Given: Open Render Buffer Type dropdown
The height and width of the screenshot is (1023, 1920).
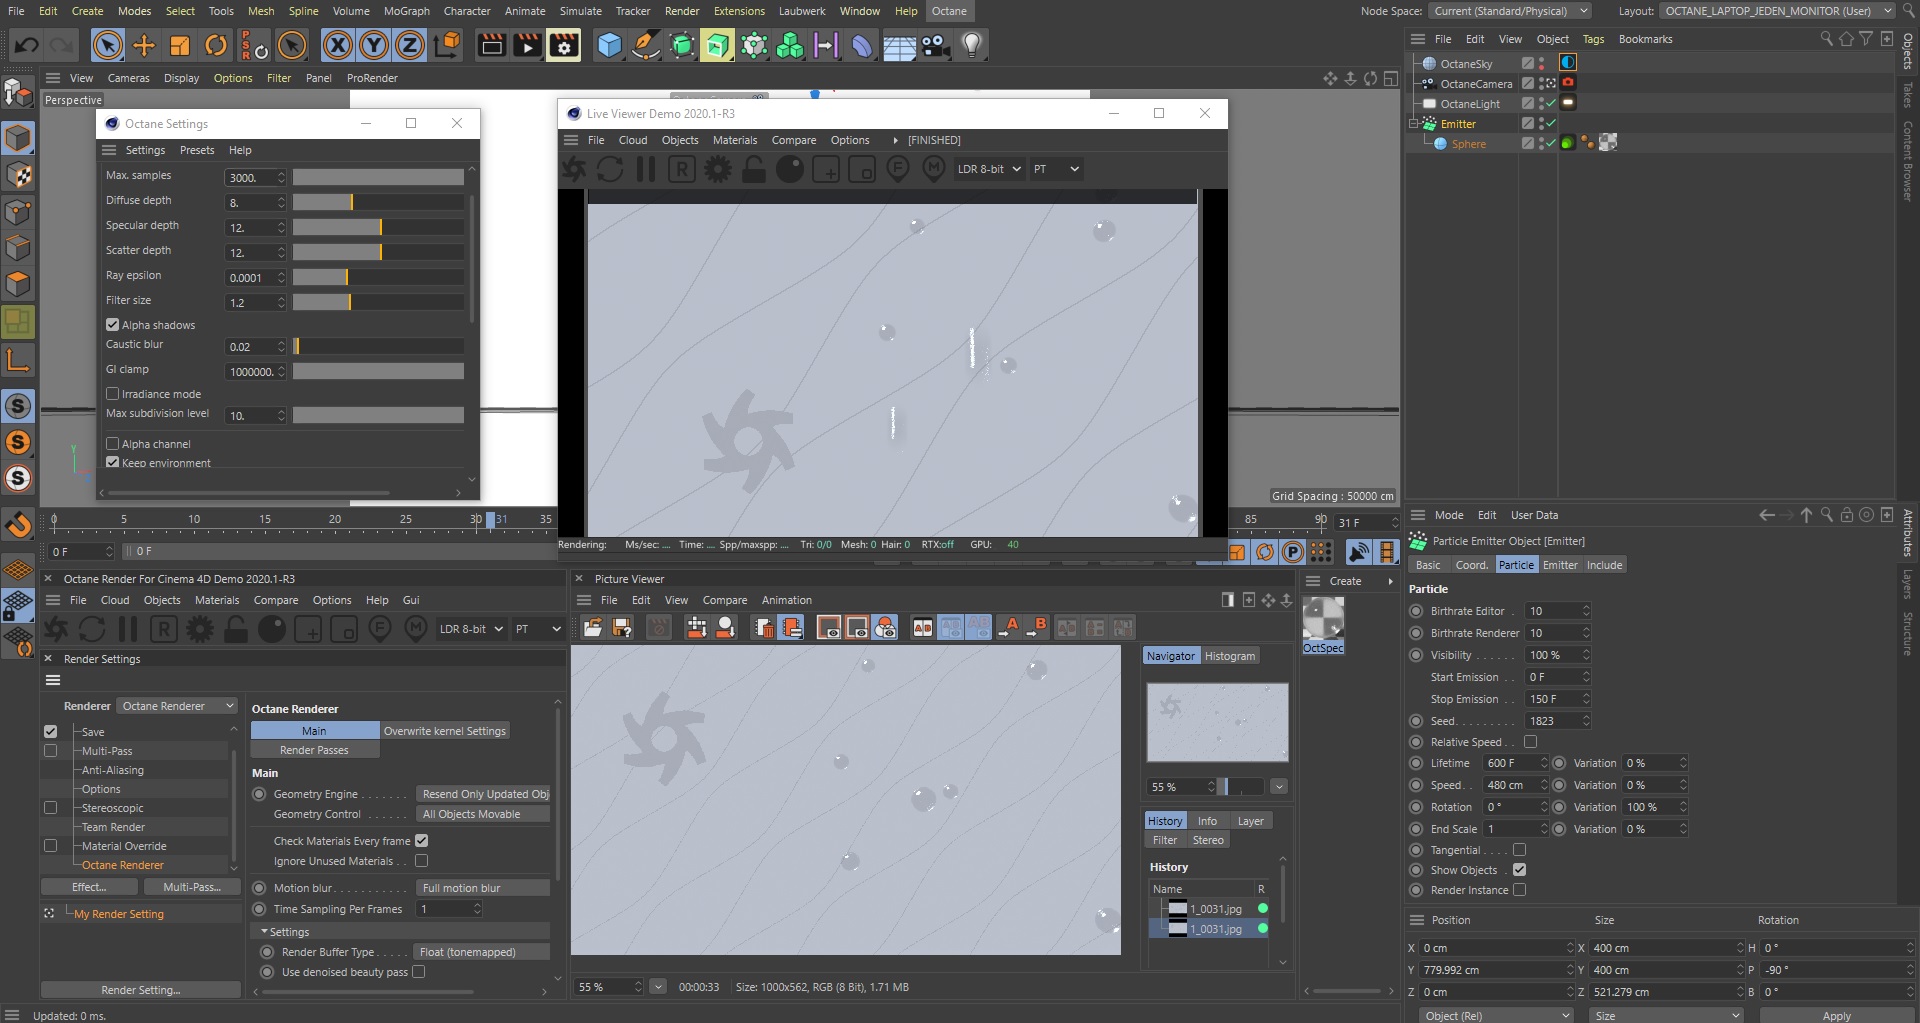Looking at the screenshot, I should [484, 952].
